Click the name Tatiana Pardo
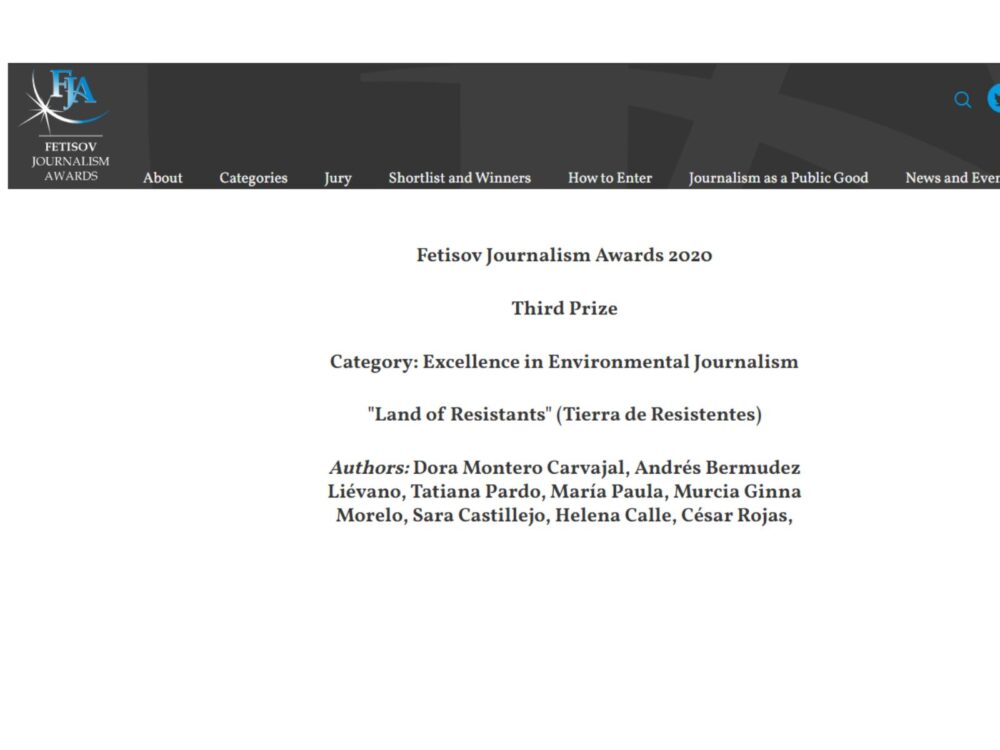Screen dimensions: 1000x750 475,491
